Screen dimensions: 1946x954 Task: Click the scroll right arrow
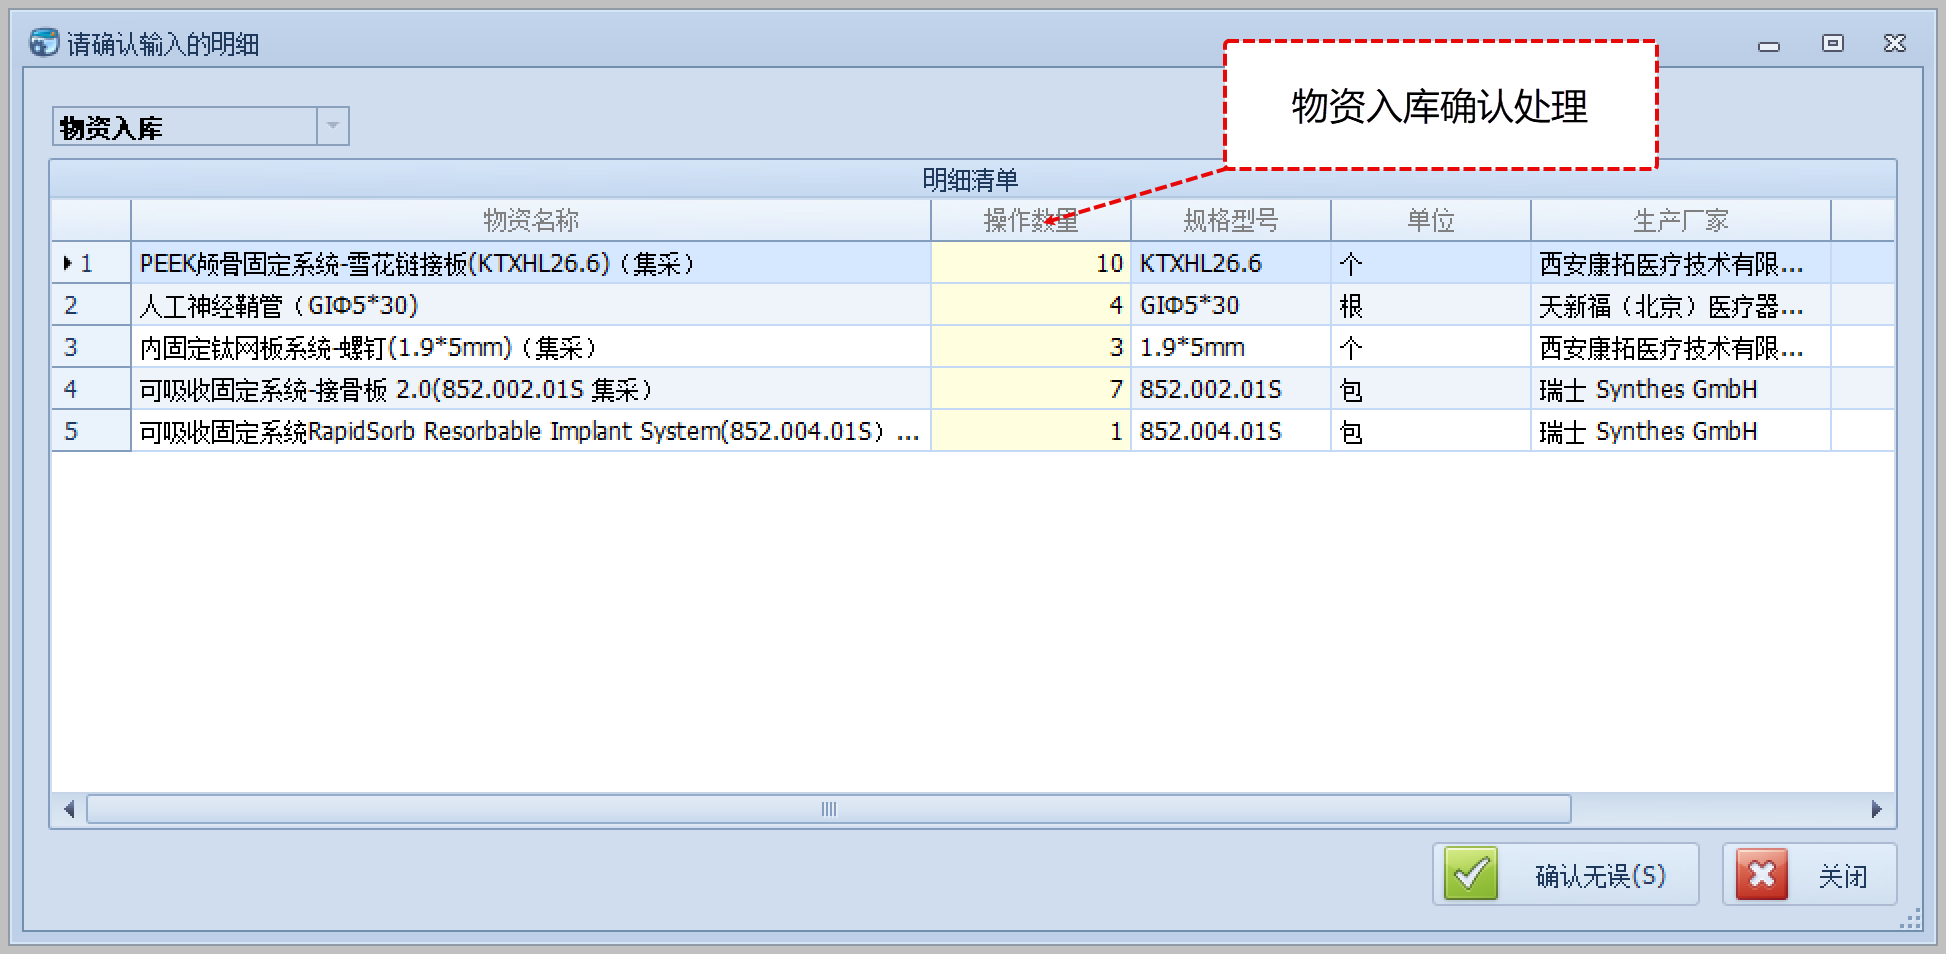1877,809
